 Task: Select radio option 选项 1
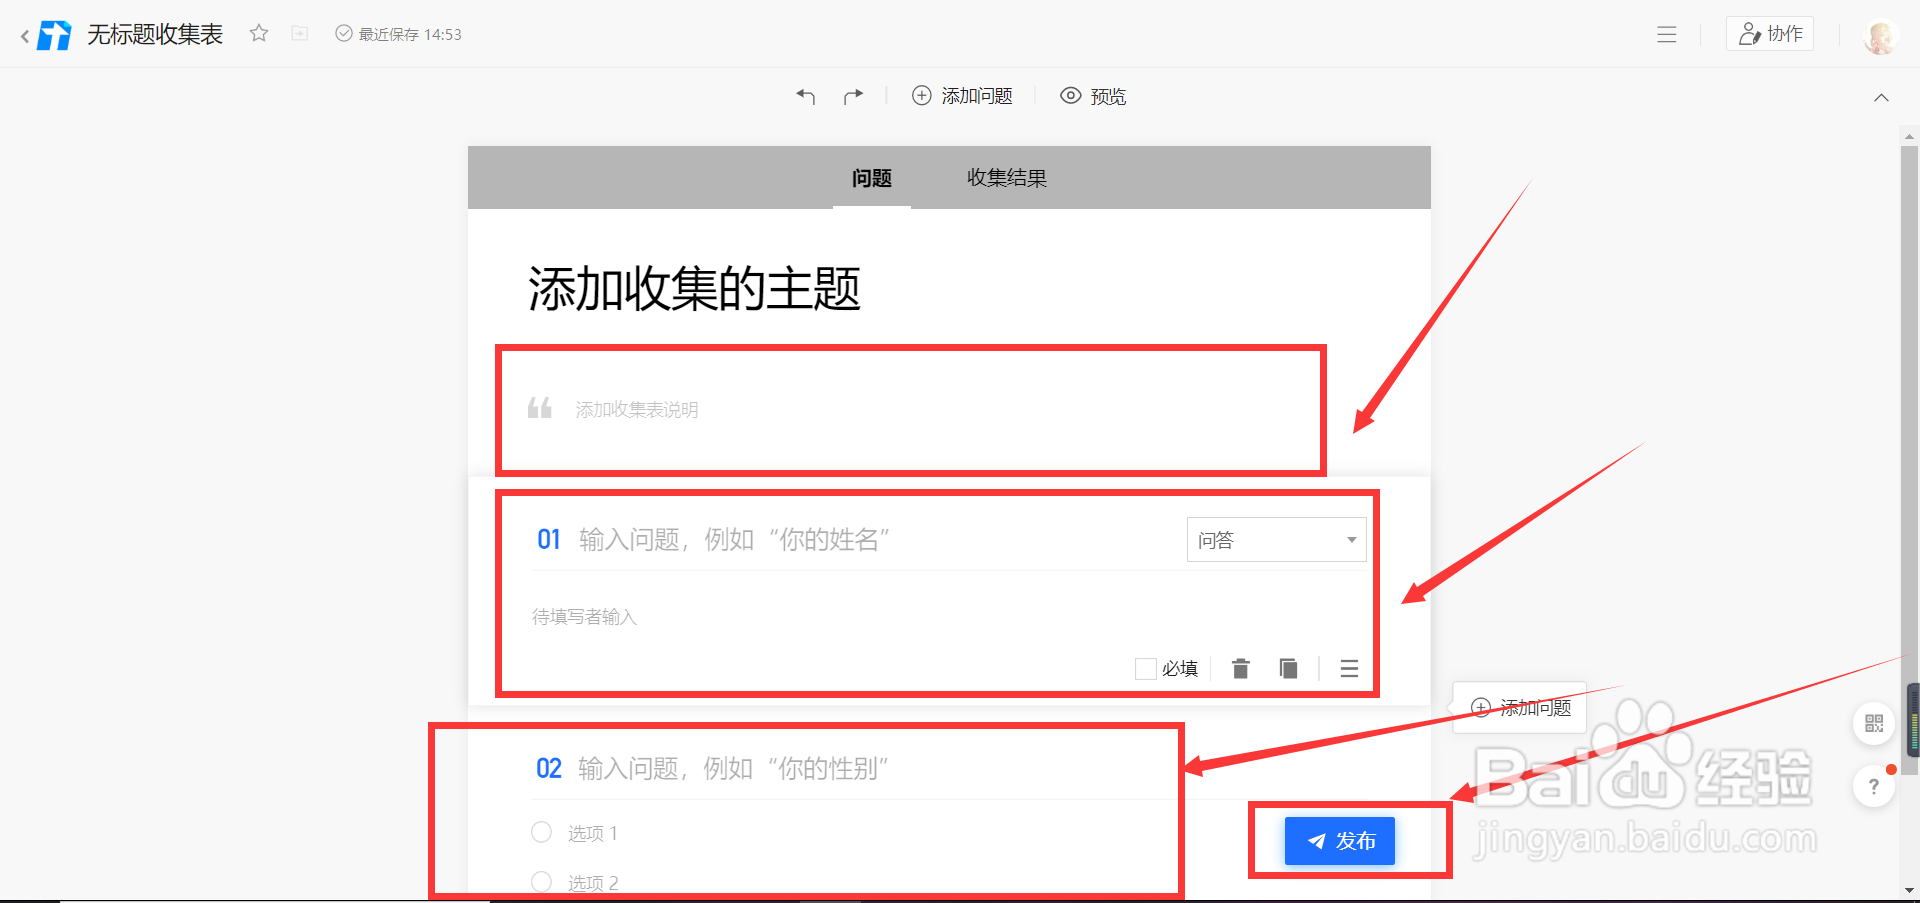tap(541, 831)
